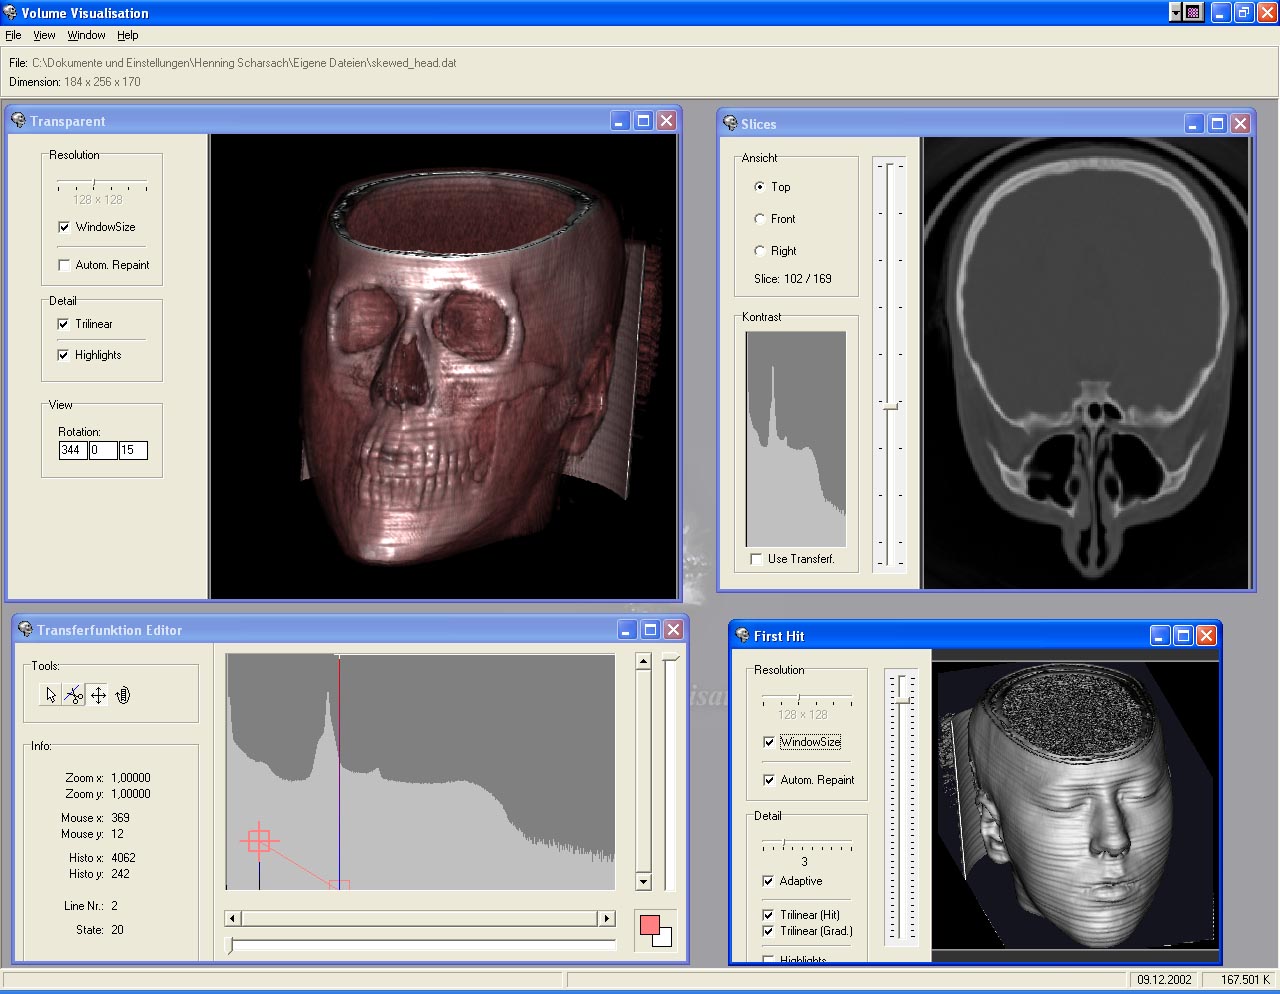Open the Window menu

coord(86,35)
